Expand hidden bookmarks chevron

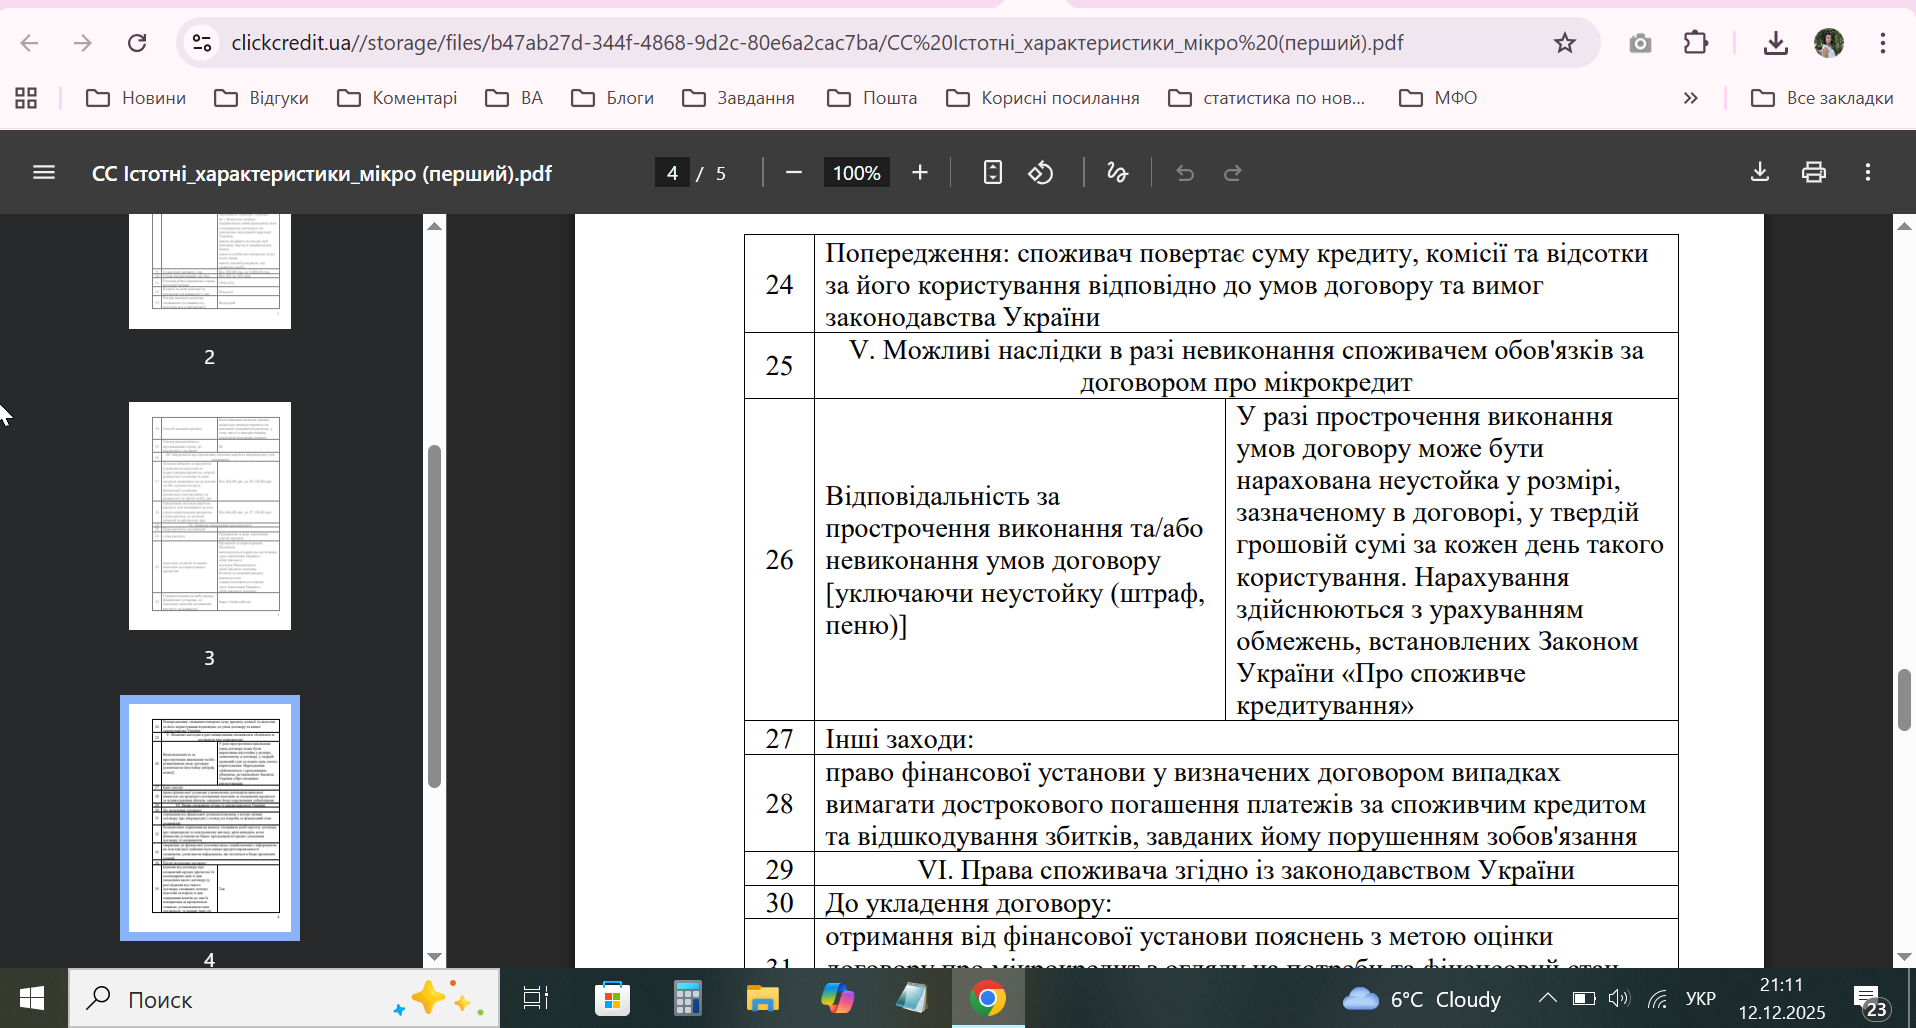pos(1690,98)
